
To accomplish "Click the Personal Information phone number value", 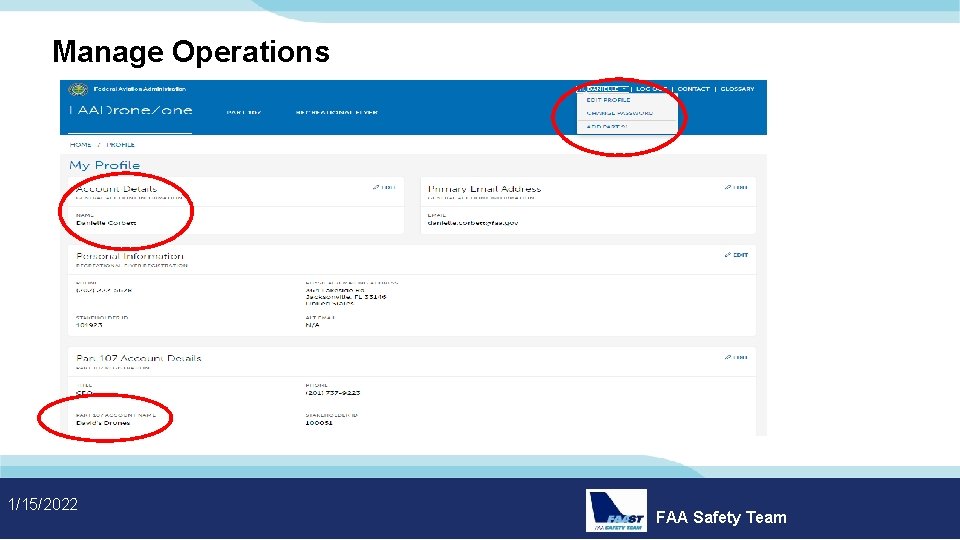I will coord(103,291).
